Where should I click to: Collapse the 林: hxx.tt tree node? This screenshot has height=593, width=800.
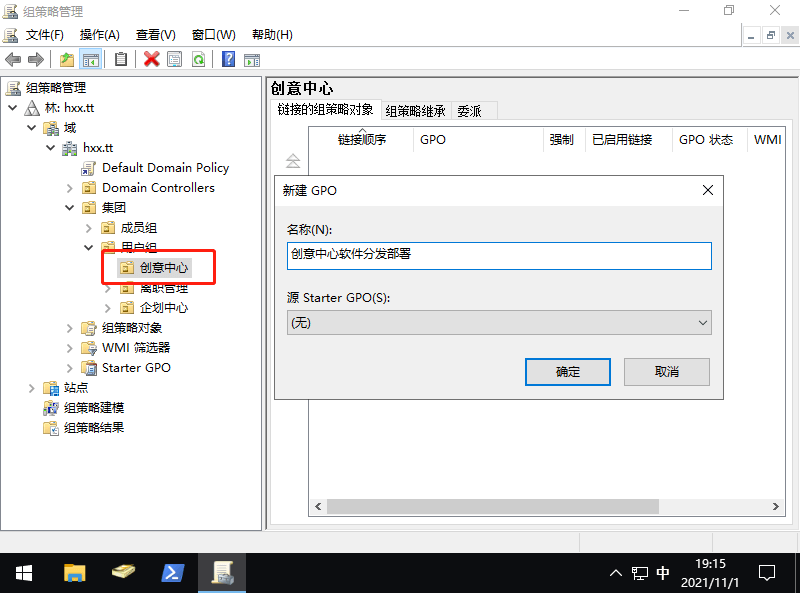(13, 108)
